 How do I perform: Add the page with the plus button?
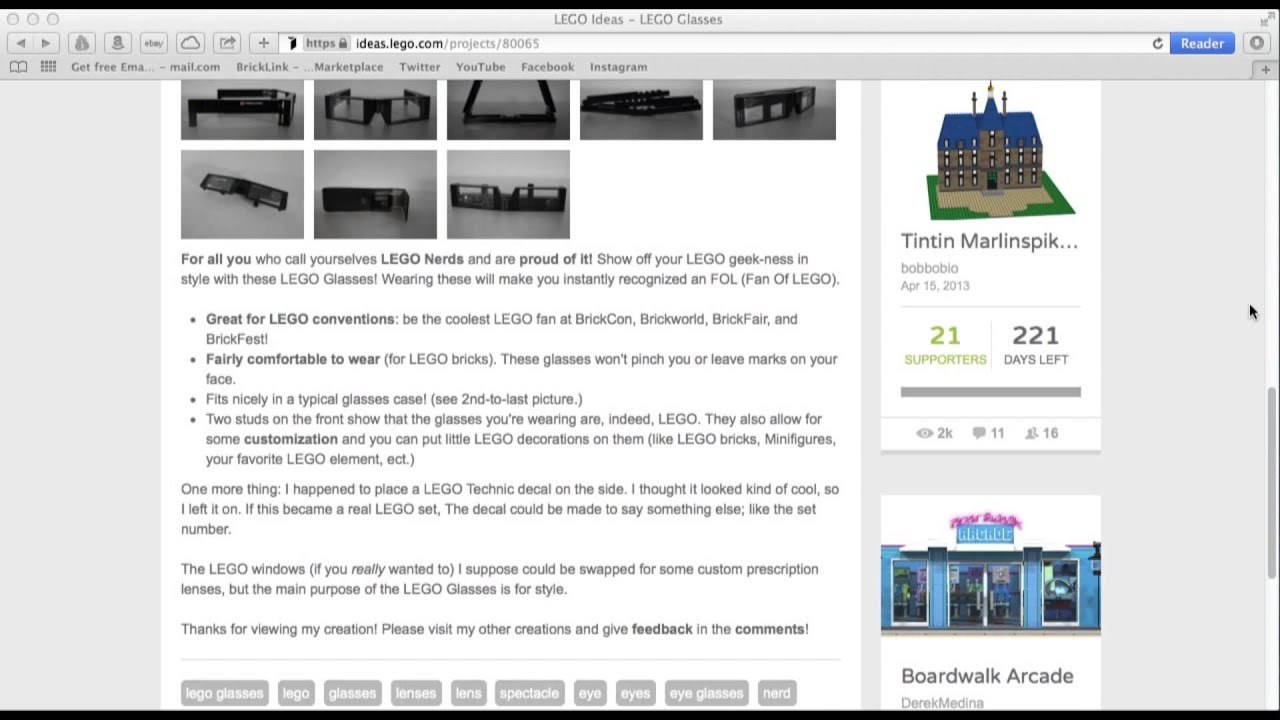pyautogui.click(x=263, y=43)
